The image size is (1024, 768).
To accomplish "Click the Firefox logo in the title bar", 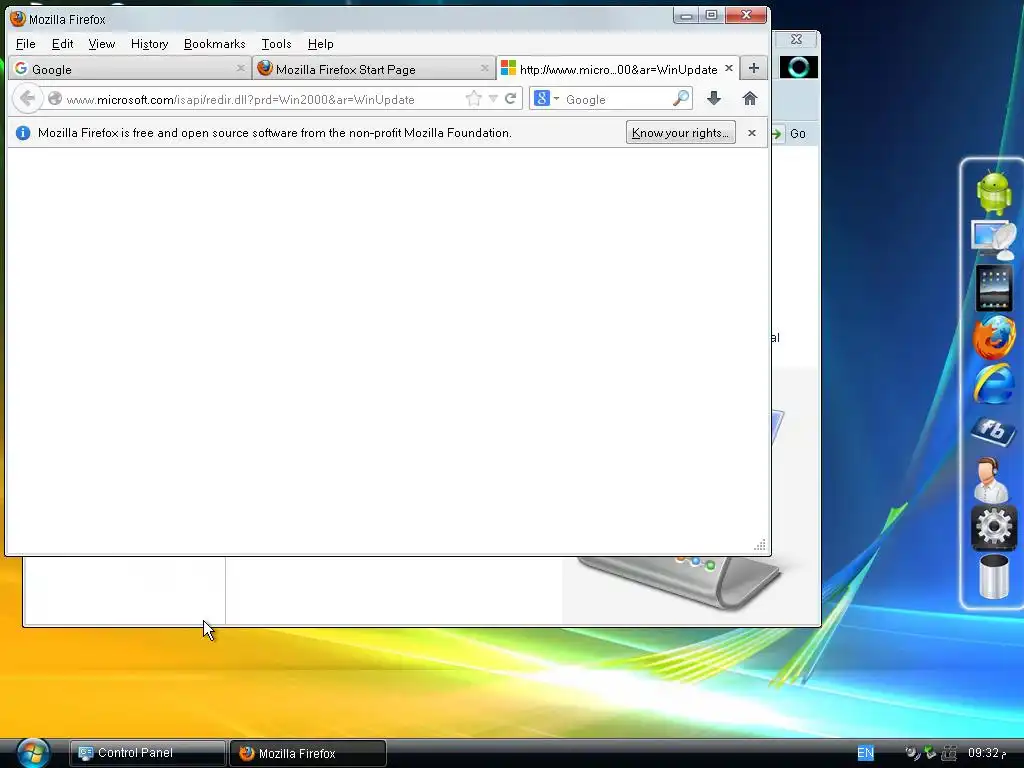I will pyautogui.click(x=18, y=18).
